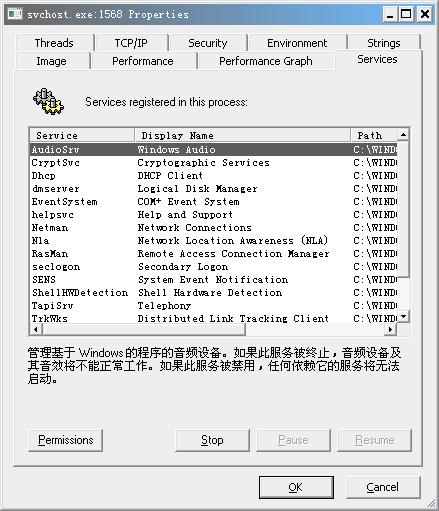Viewport: 439px width, 511px height.
Task: Select the EventSystem service row
Action: point(214,202)
